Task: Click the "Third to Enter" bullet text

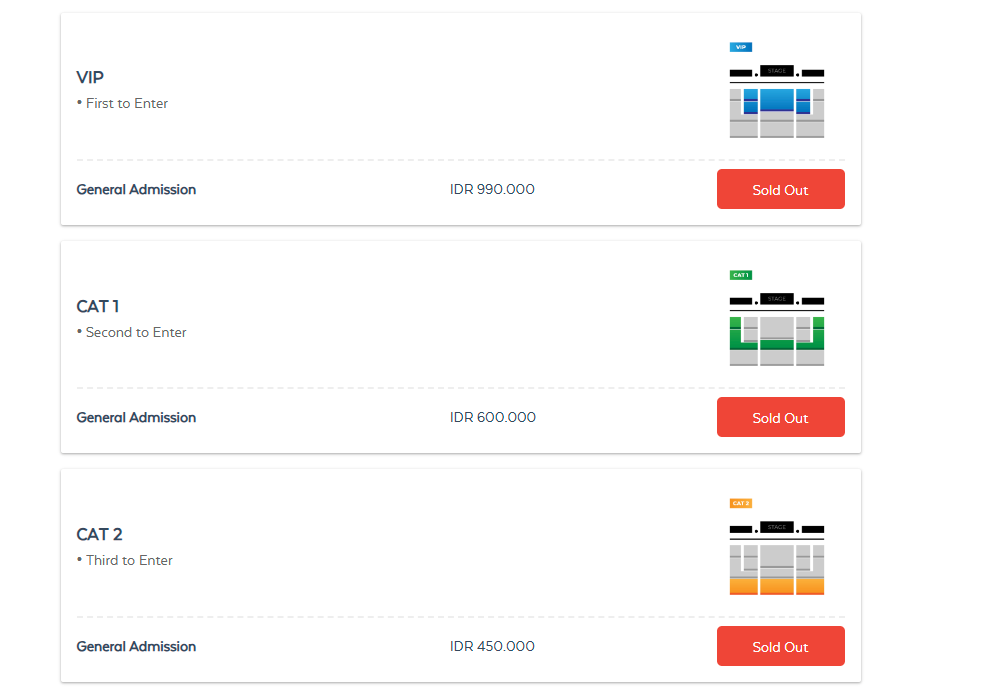Action: [129, 561]
